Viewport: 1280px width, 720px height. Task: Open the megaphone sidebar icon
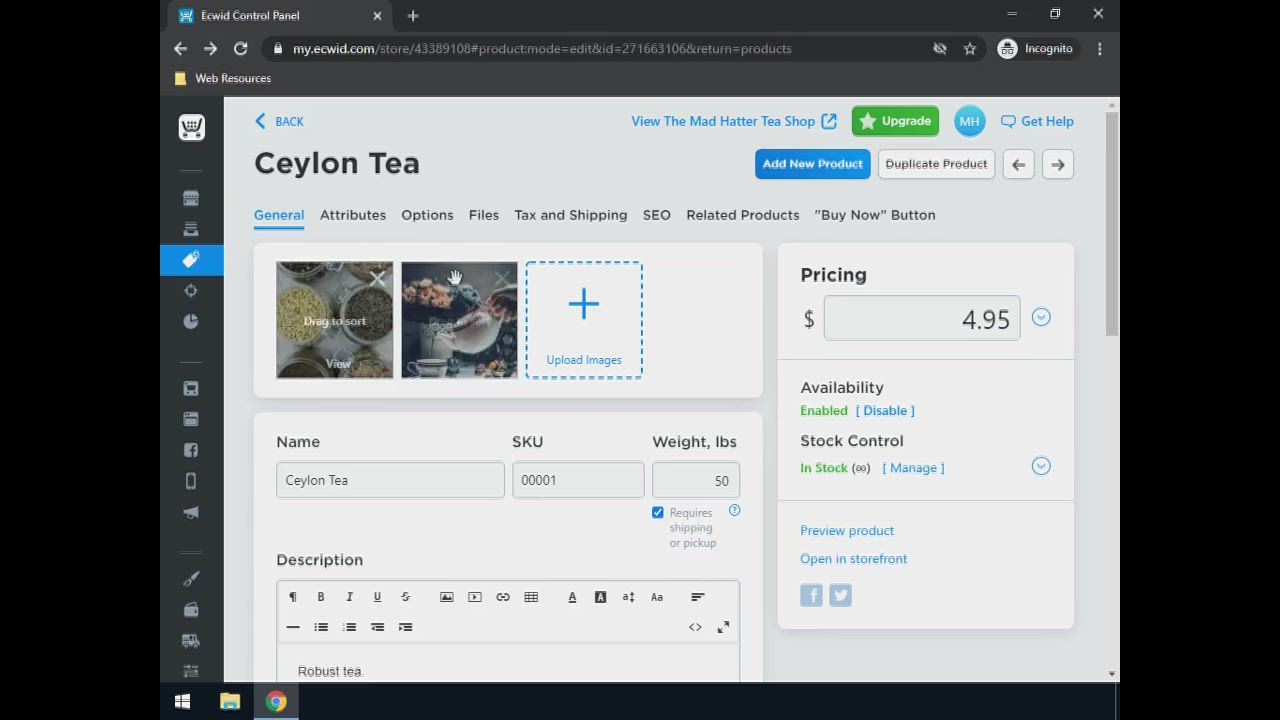(x=191, y=512)
